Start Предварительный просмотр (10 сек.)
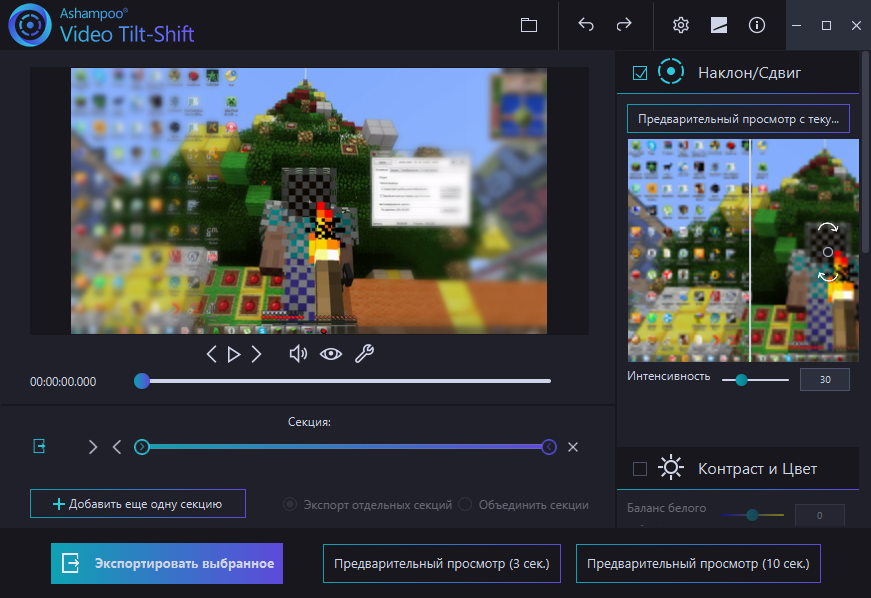This screenshot has width=871, height=598. tap(698, 564)
